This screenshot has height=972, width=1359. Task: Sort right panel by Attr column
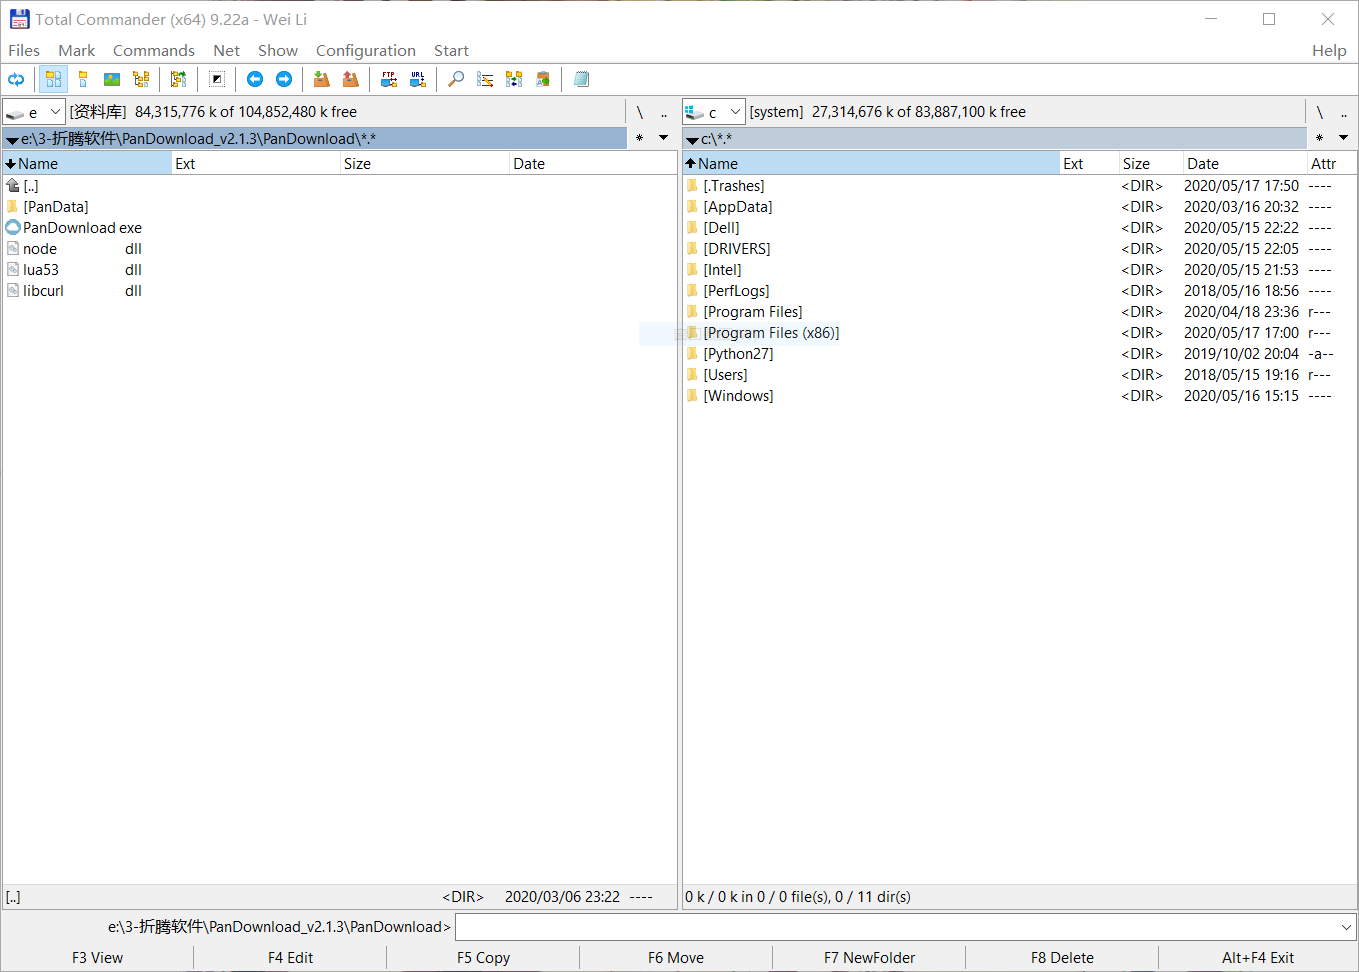tap(1331, 163)
